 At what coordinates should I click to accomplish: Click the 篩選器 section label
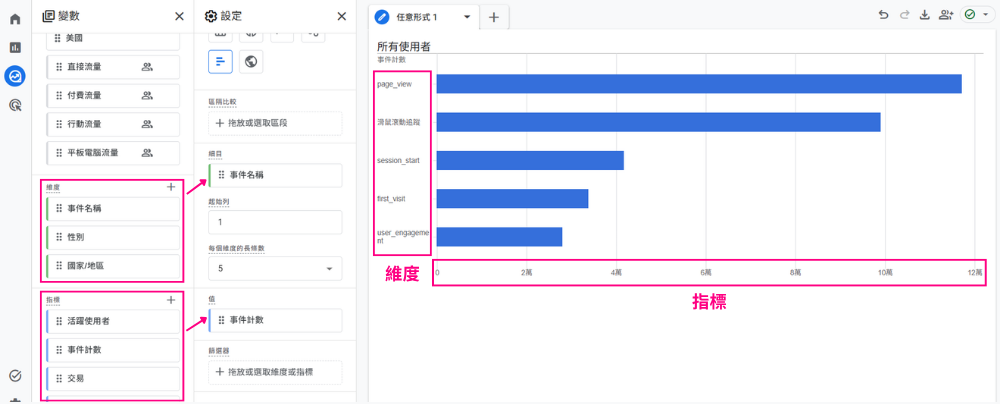[219, 351]
